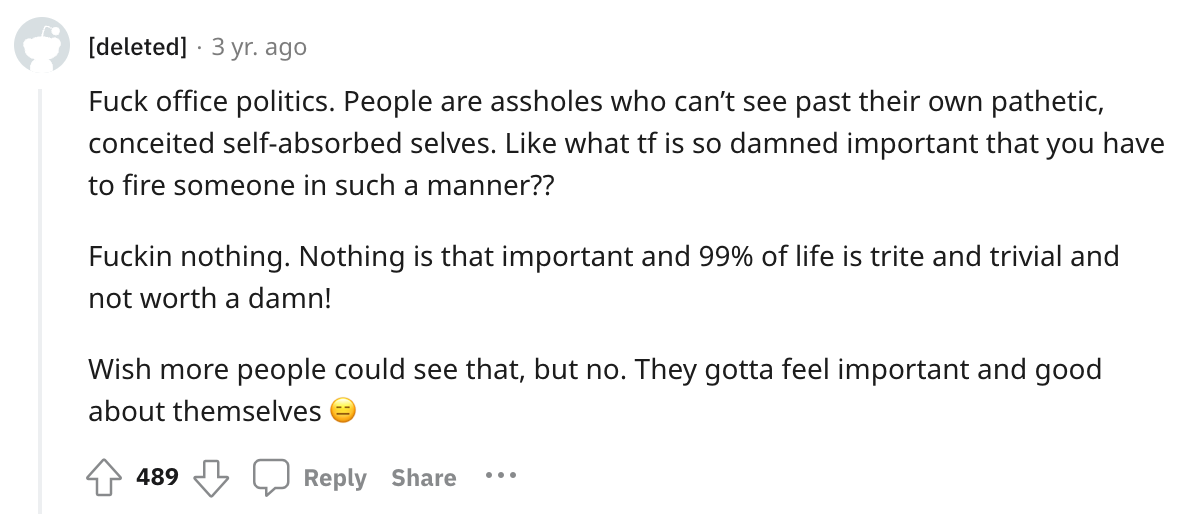Click the 'not worth a damn!' line
Viewport: 1200px width, 514px height.
pyautogui.click(x=210, y=298)
